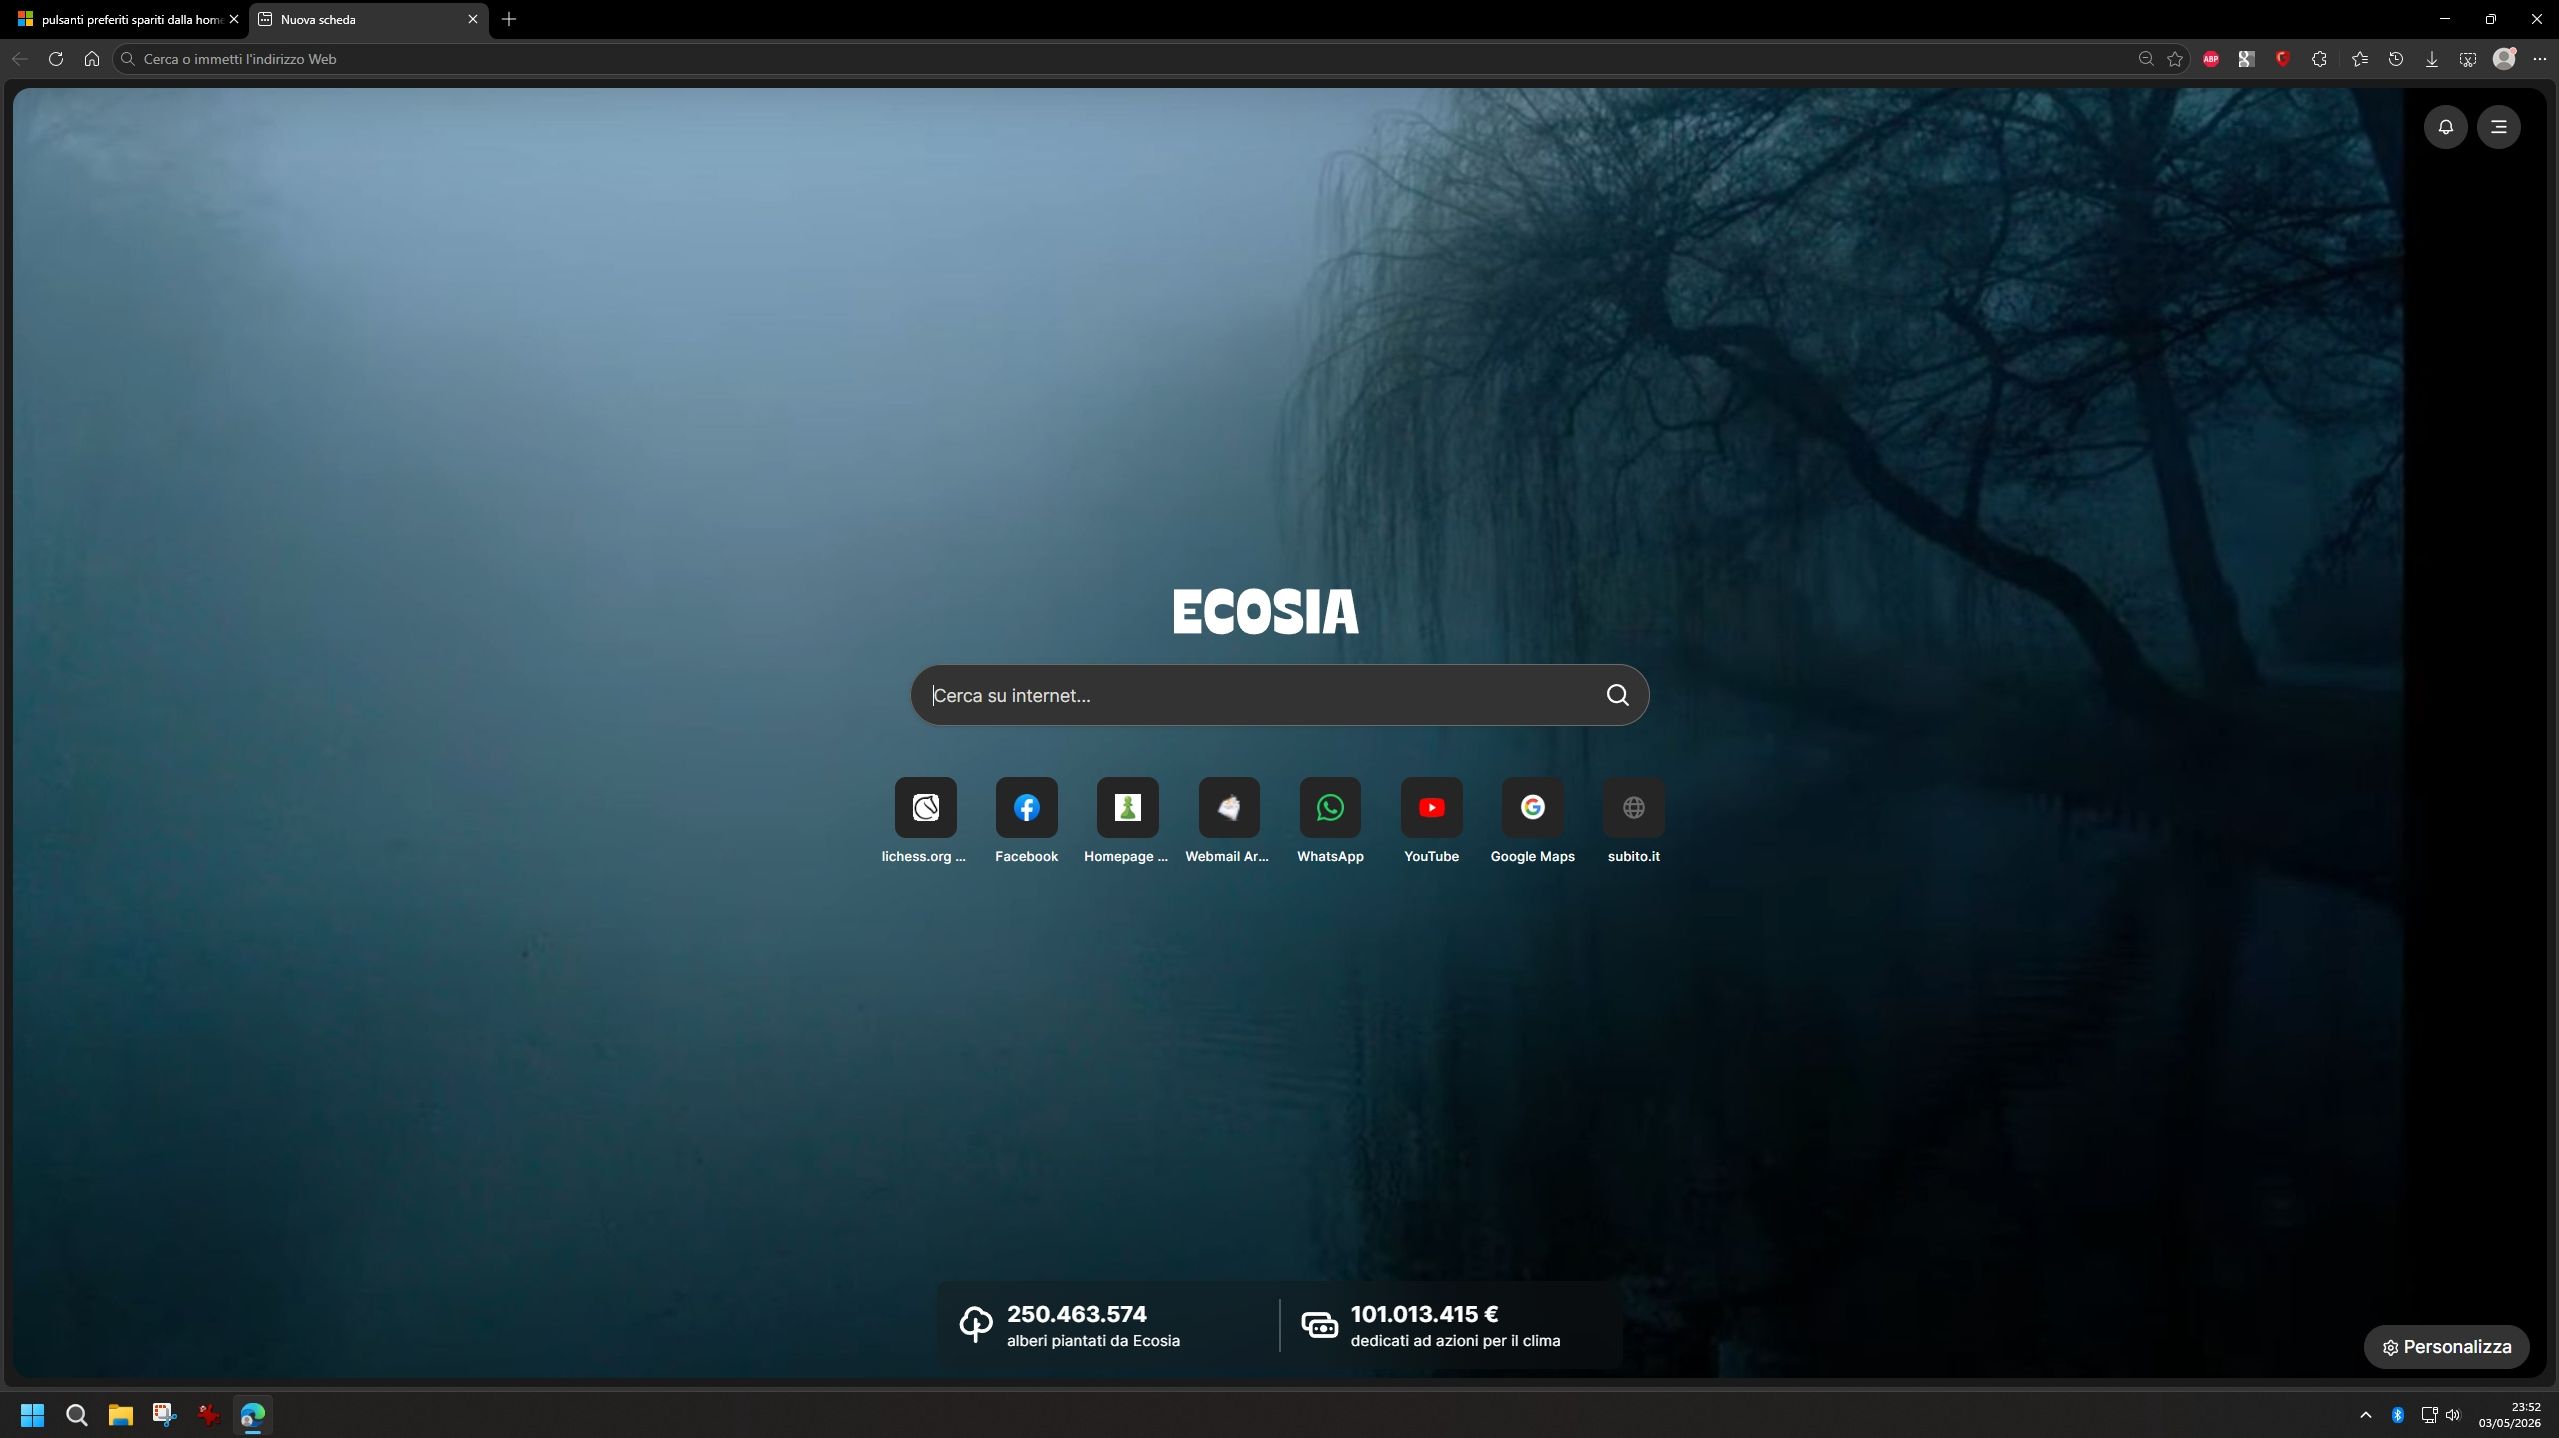Open File Explorer from the taskbar

coord(121,1415)
